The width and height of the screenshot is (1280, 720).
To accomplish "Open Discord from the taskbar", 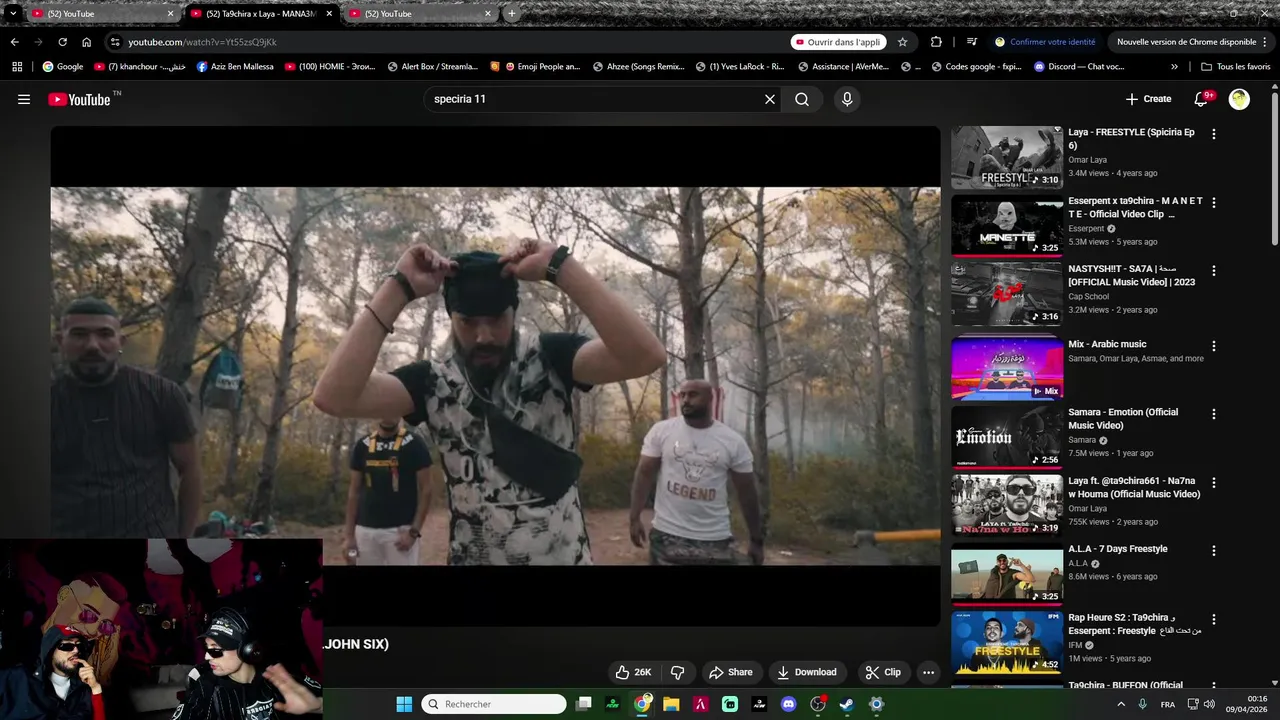I will click(x=788, y=704).
